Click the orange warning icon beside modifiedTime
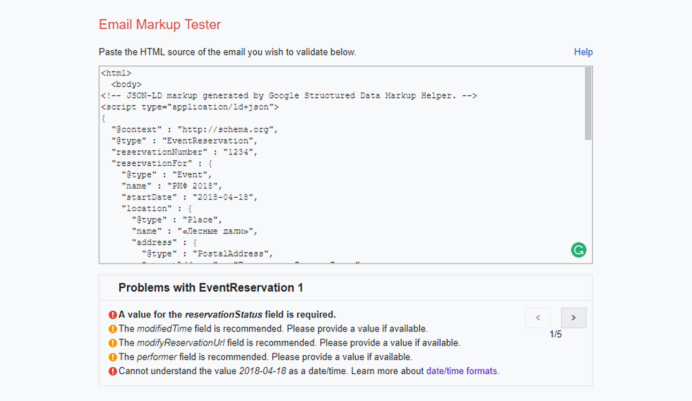Image resolution: width=692 pixels, height=401 pixels. click(112, 328)
